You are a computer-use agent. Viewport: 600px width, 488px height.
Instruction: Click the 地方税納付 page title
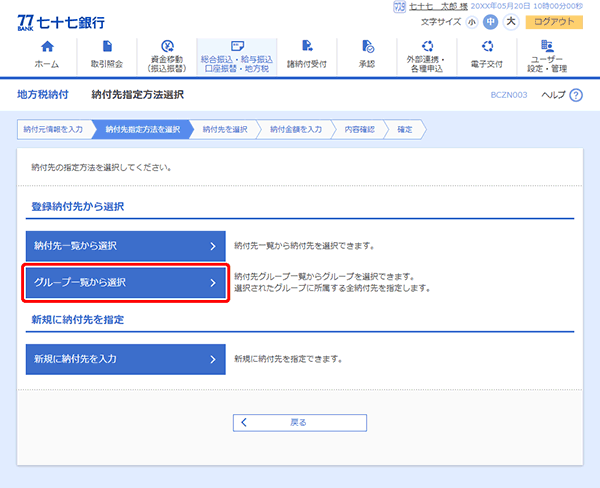43,95
